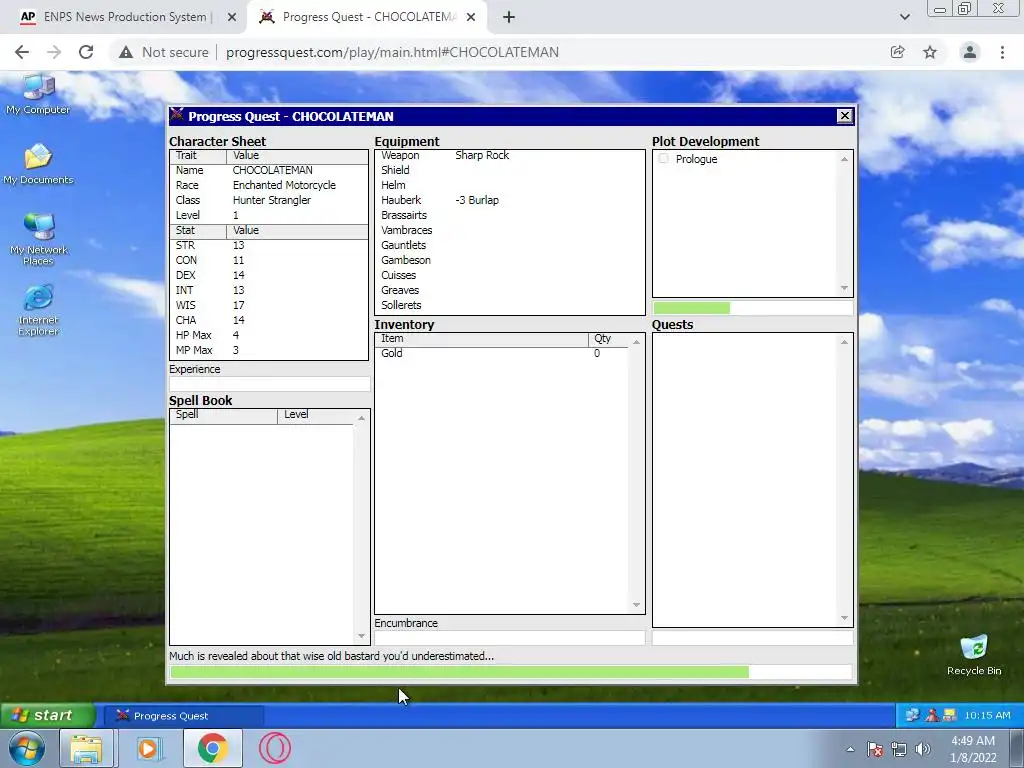Screen dimensions: 1024x768
Task: Click XP tray network computers icon
Action: pos(912,716)
